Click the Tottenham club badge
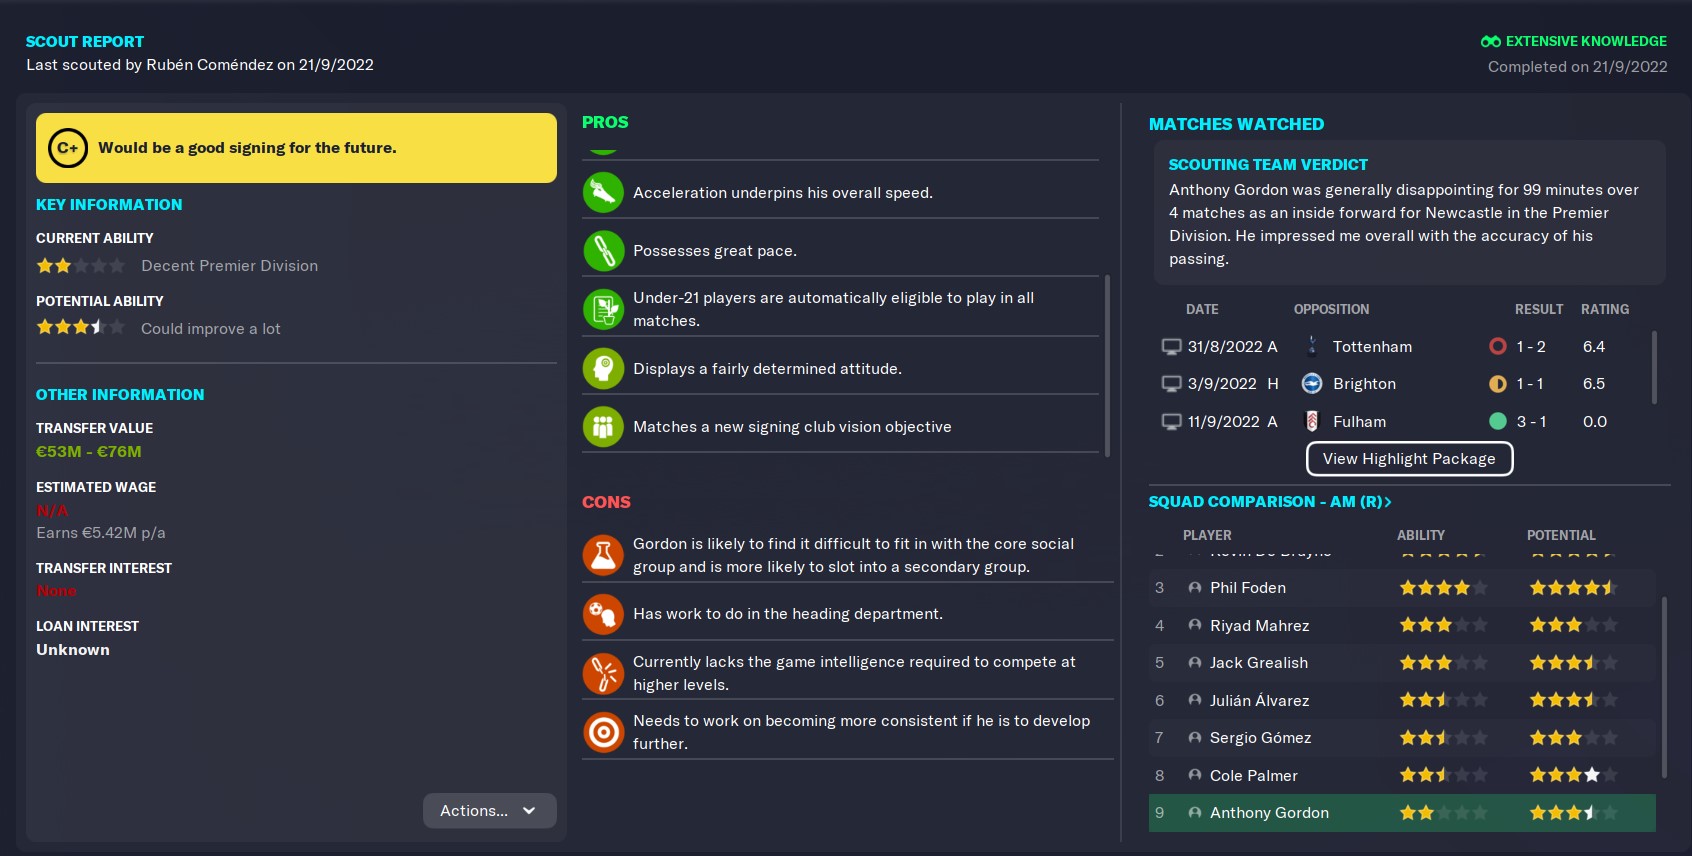Screen dimensions: 1692x856 (x=1312, y=346)
